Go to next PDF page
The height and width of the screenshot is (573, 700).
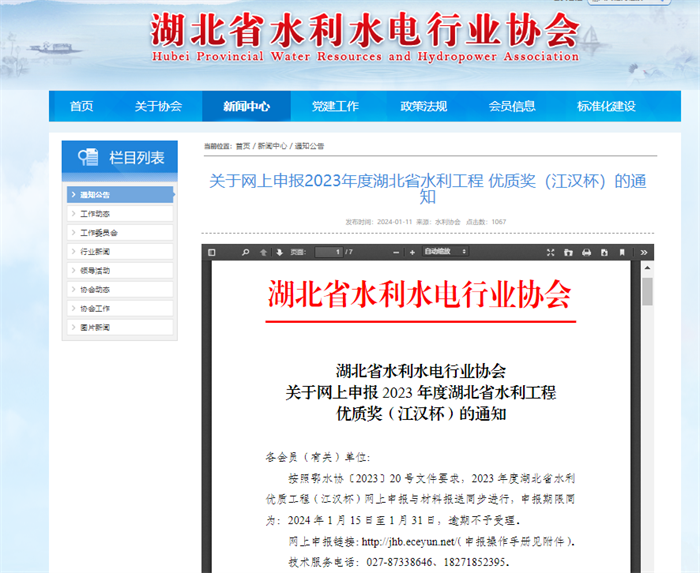point(279,253)
